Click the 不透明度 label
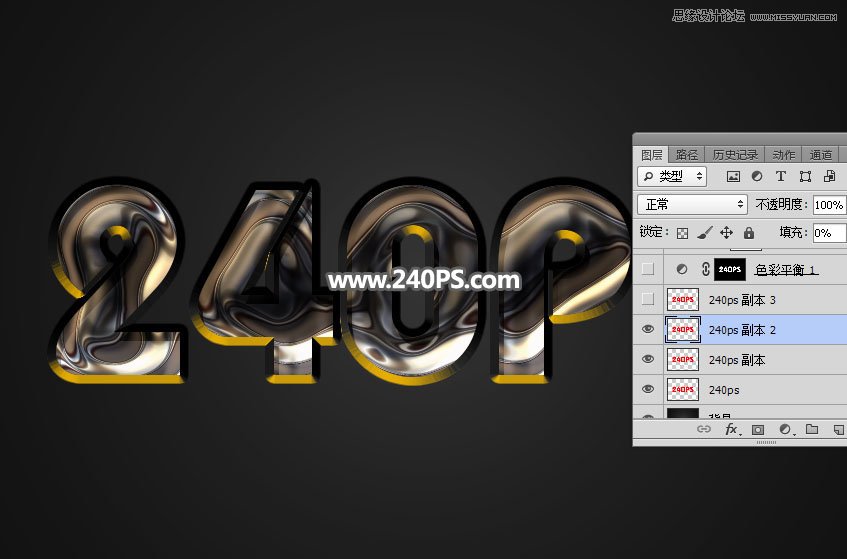 [780, 205]
